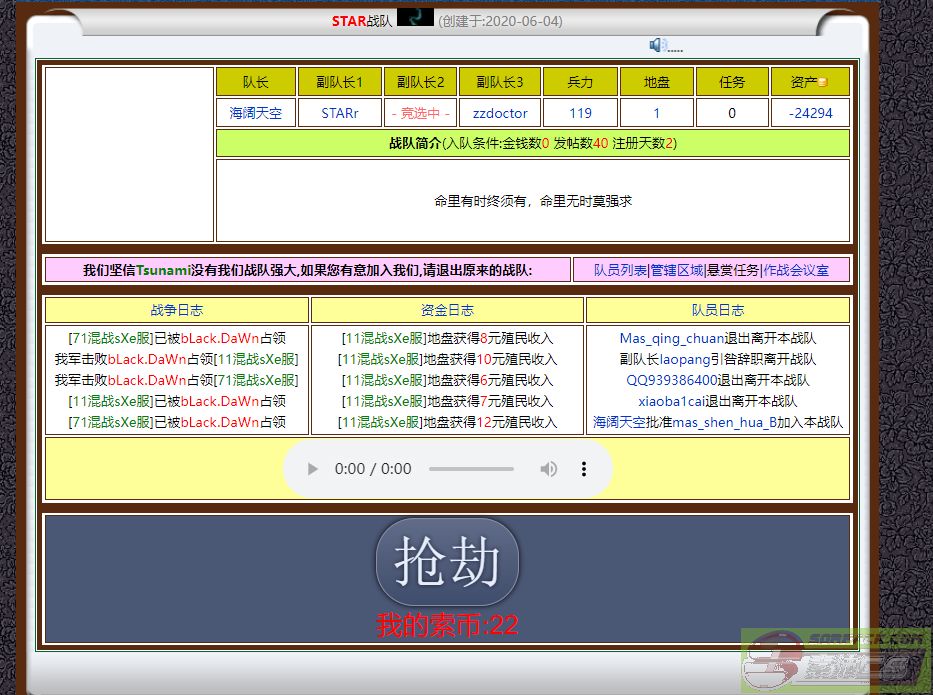
Task: Go to the 管辖区域 section
Action: coord(677,270)
